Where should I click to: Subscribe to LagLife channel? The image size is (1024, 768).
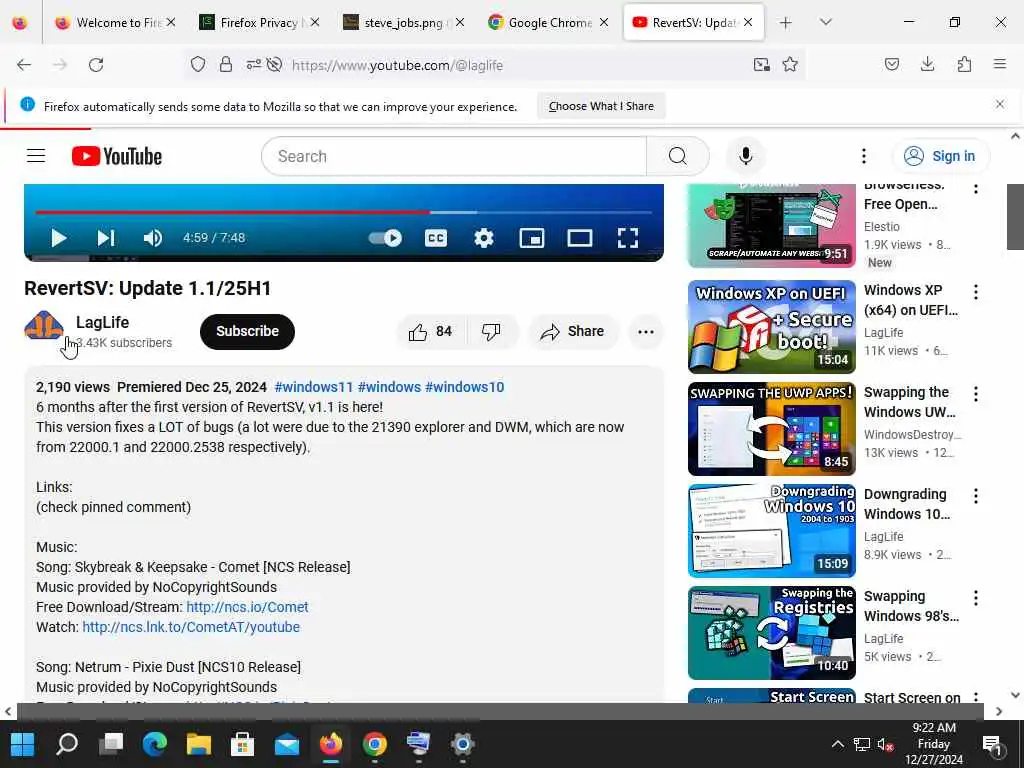[x=248, y=331]
